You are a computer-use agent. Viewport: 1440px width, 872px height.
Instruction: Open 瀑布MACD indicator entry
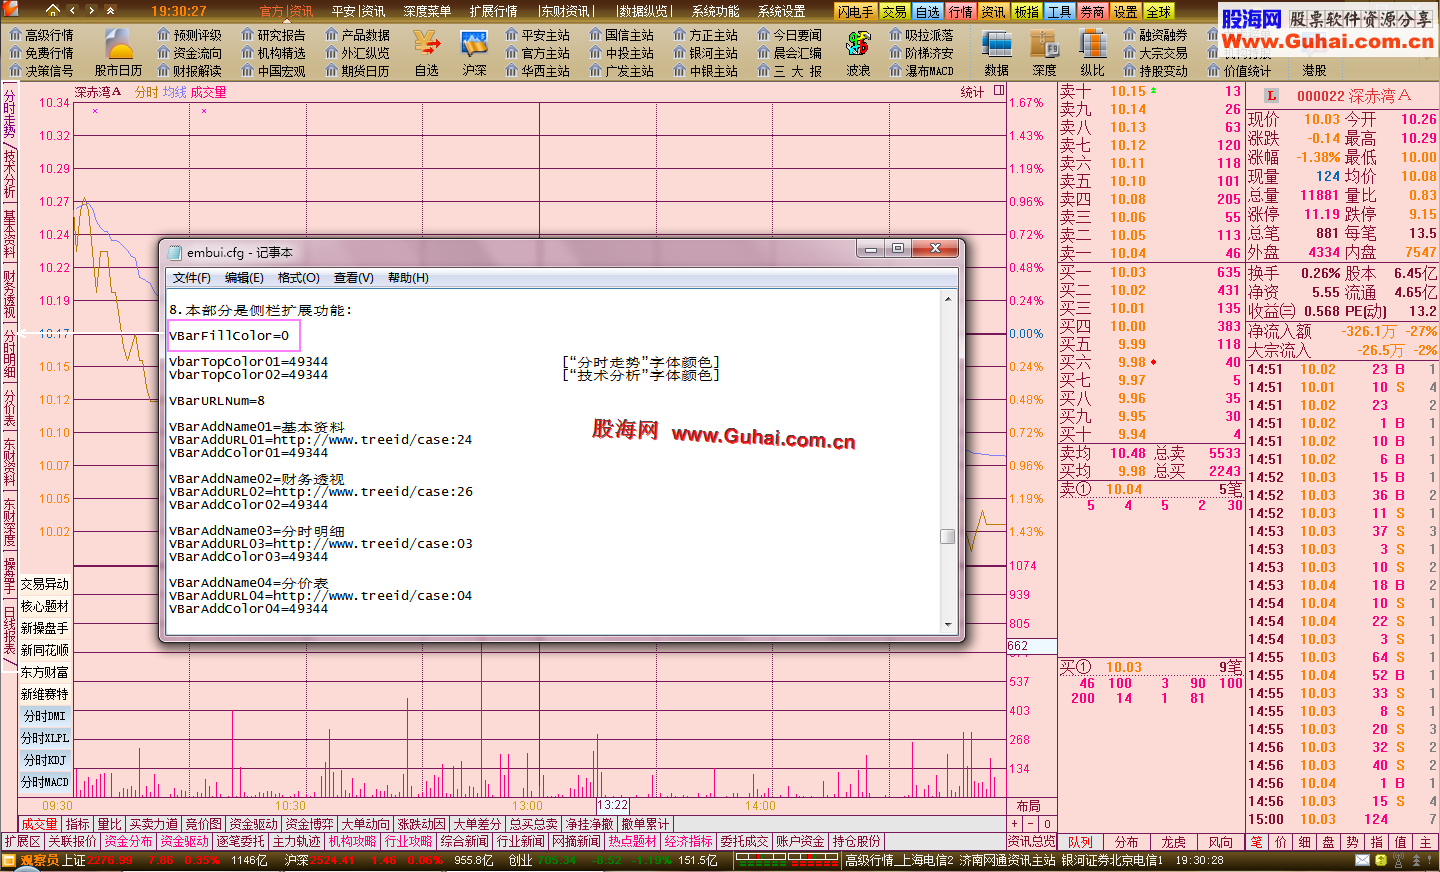(921, 71)
